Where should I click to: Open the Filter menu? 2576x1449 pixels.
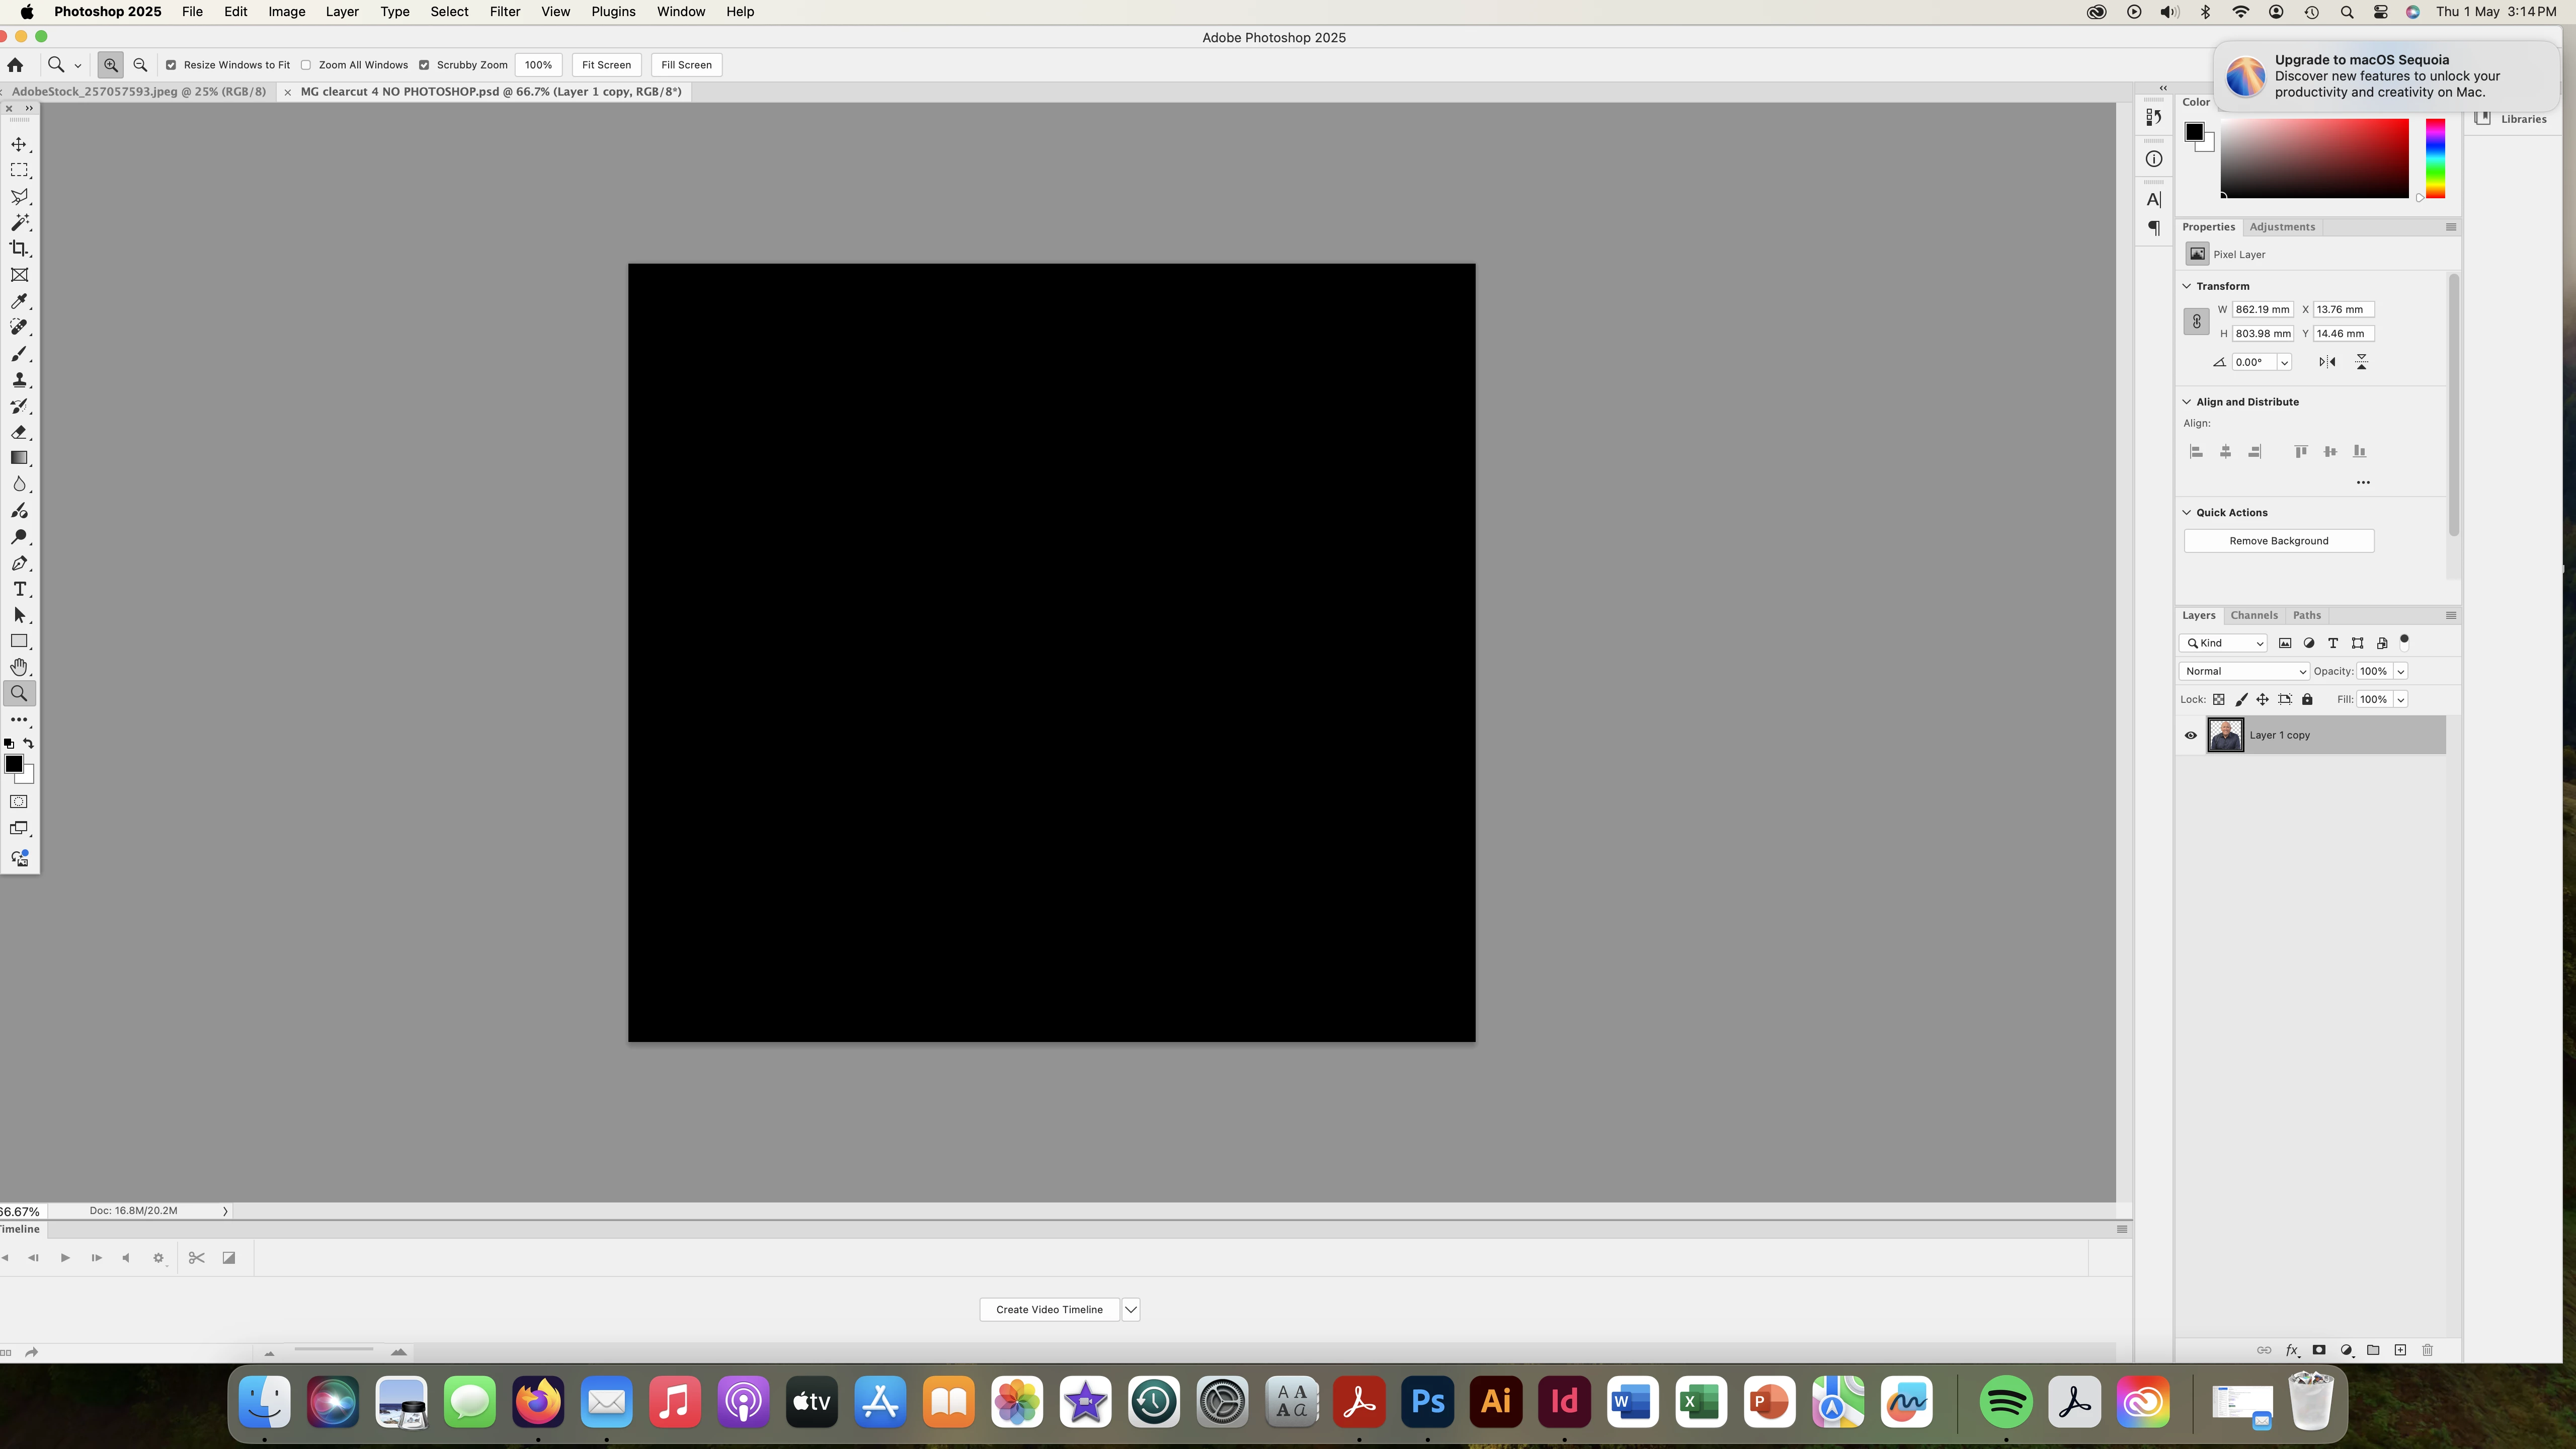504,12
